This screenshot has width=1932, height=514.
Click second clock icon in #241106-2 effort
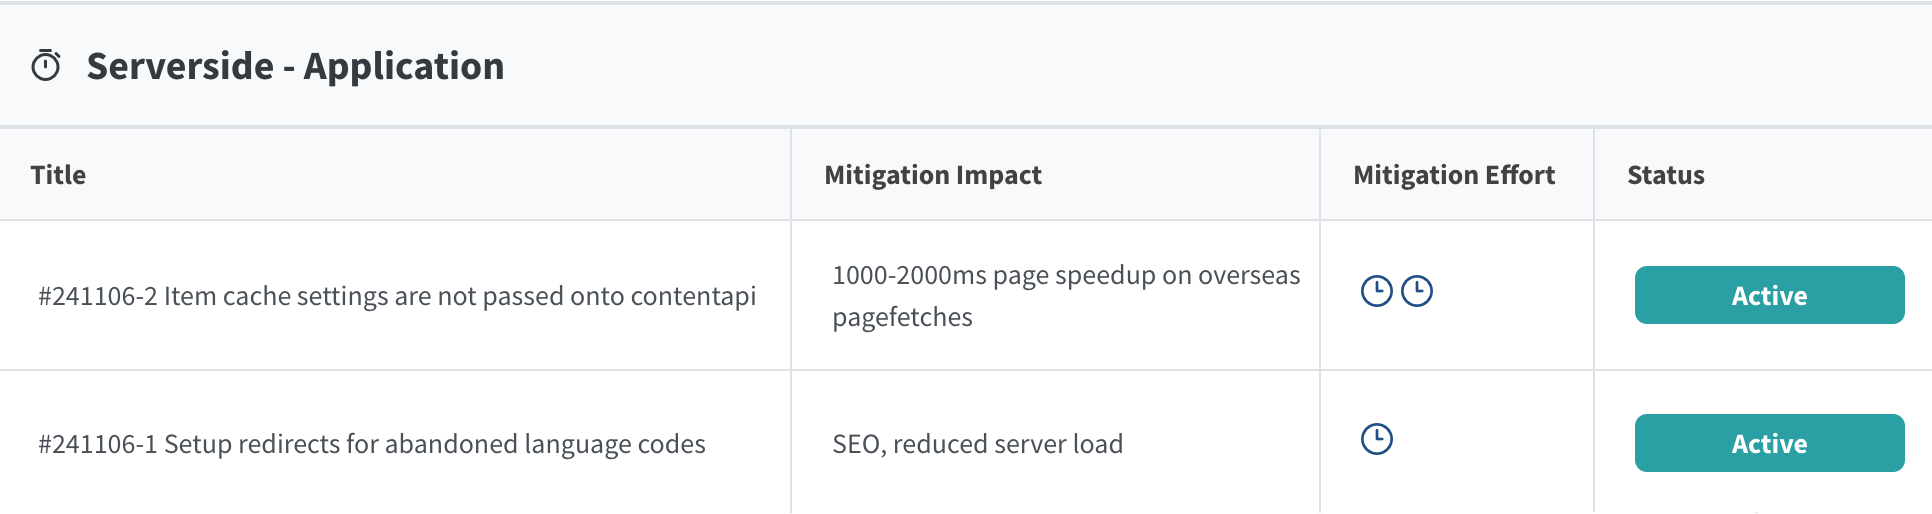[1417, 291]
